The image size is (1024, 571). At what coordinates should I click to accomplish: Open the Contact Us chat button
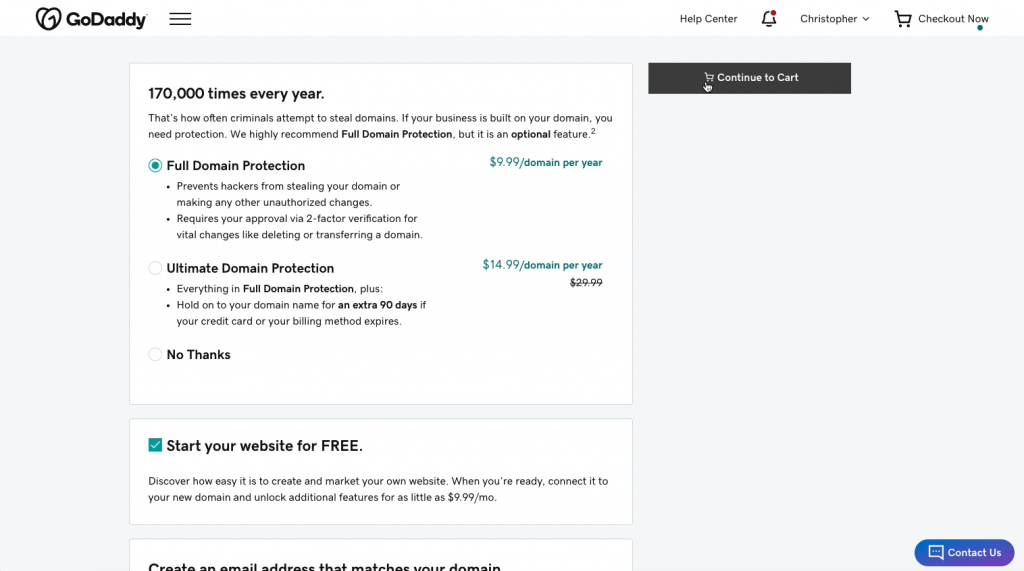(x=964, y=552)
